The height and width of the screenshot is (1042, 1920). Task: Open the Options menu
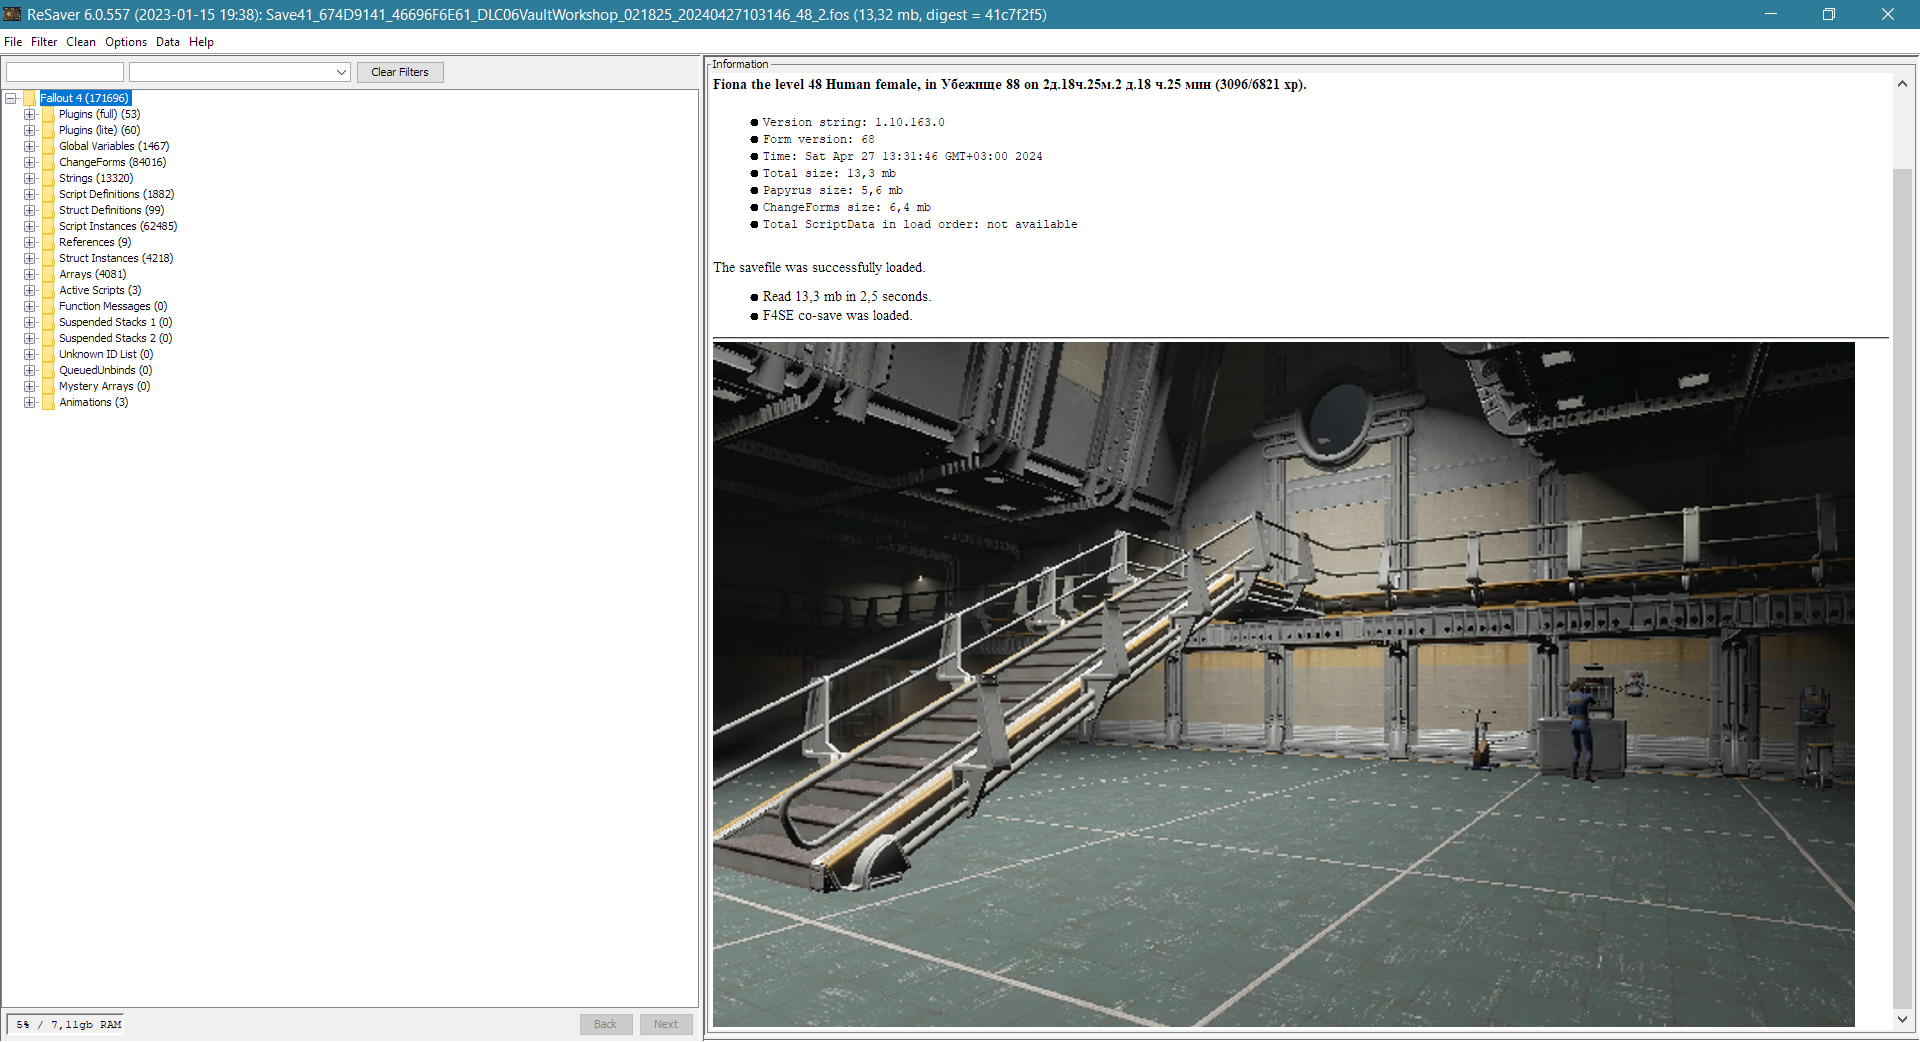126,42
